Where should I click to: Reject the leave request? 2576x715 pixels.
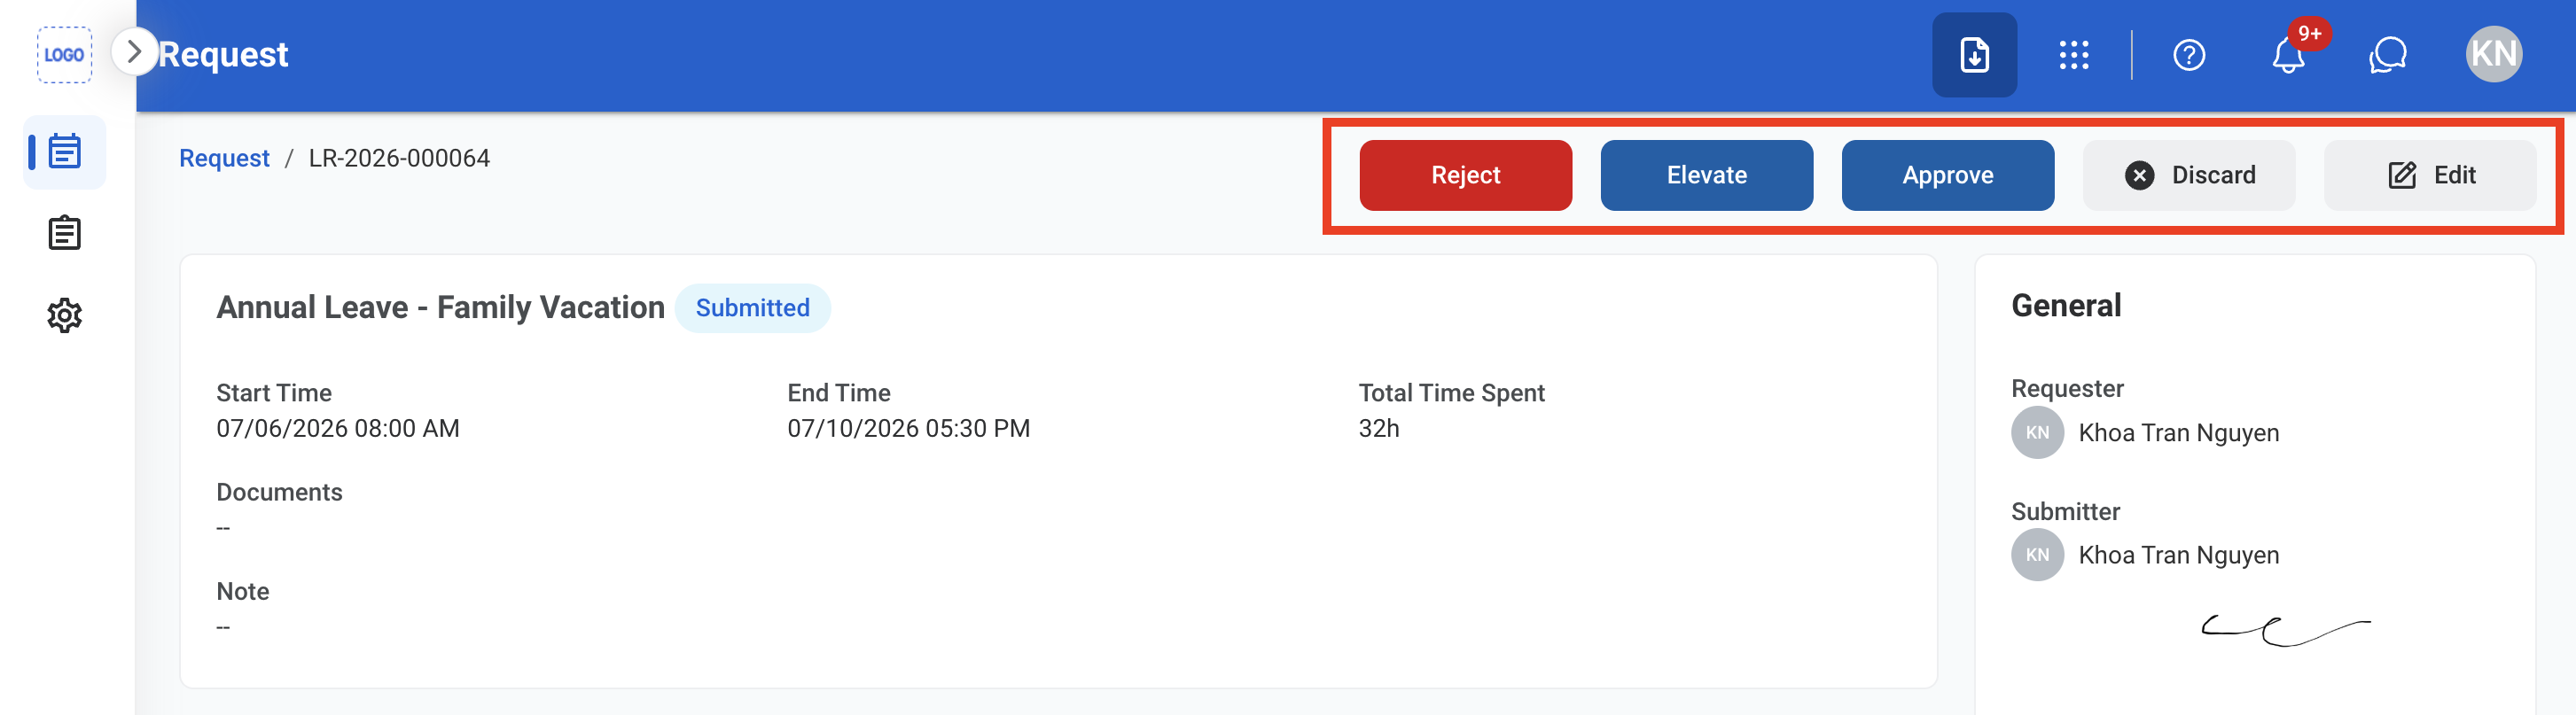point(1465,175)
